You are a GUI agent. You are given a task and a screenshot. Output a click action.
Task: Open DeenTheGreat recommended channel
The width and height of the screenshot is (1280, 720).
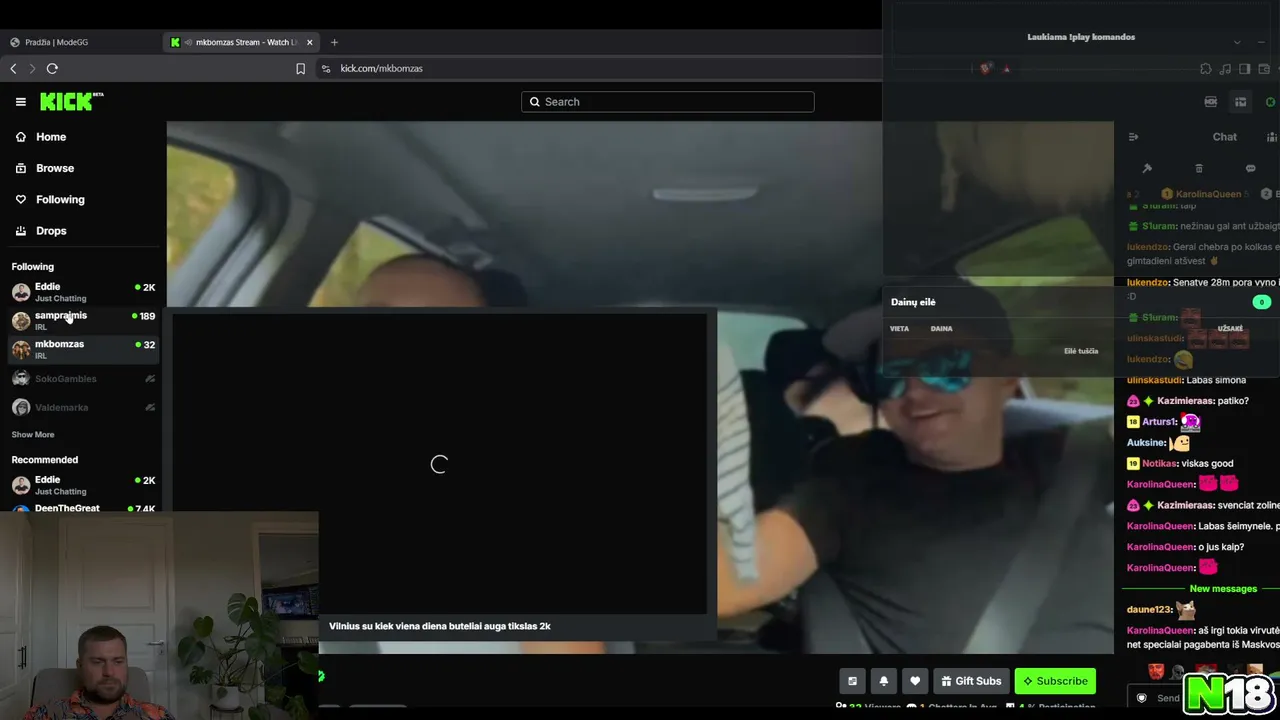point(83,508)
